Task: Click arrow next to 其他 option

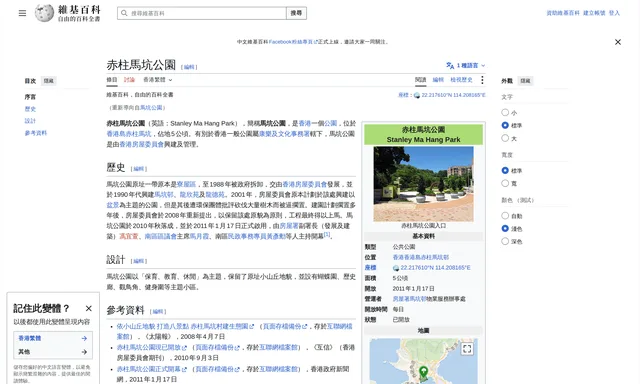Action: (84, 352)
